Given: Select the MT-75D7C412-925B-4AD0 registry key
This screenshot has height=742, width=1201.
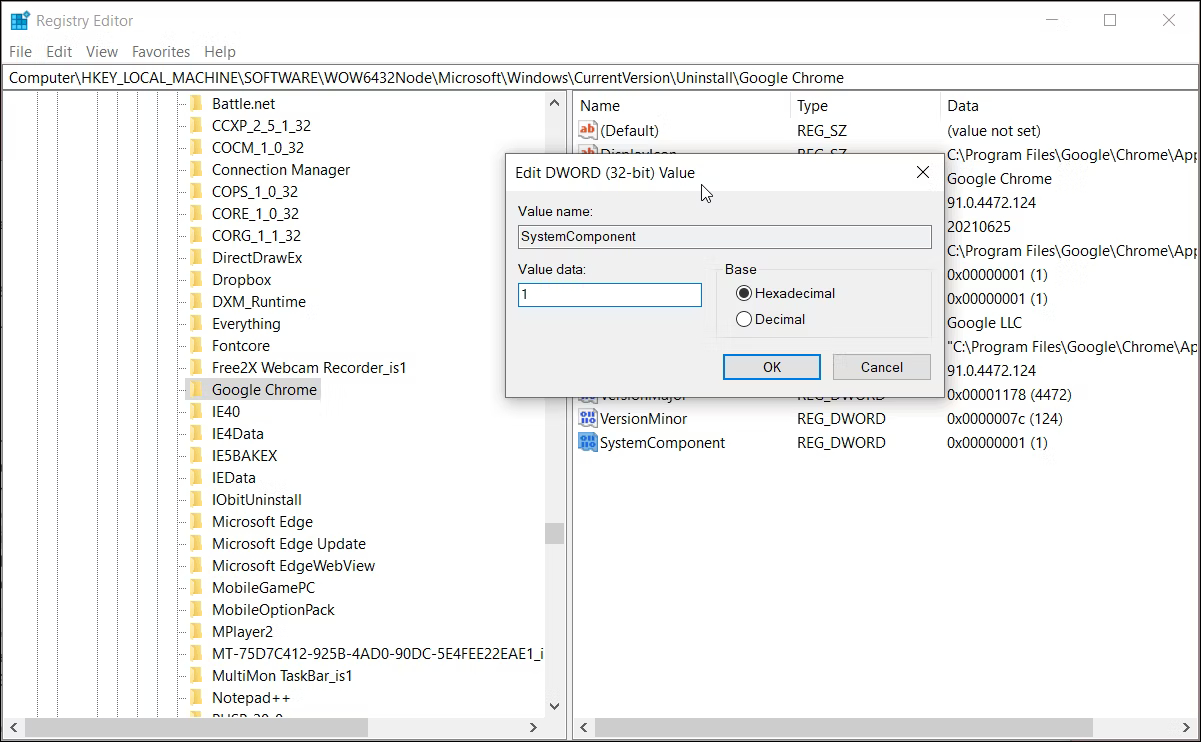Looking at the screenshot, I should (377, 653).
